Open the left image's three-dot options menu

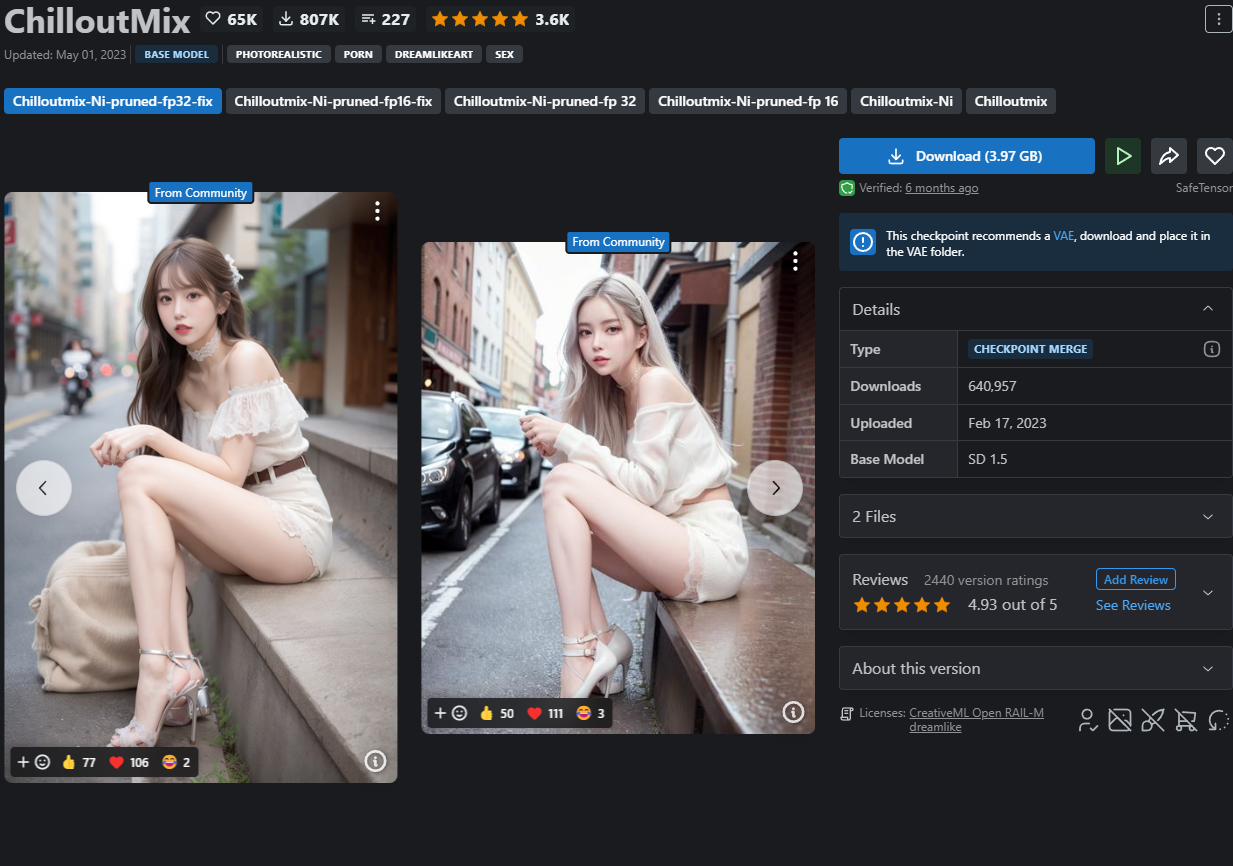click(377, 211)
